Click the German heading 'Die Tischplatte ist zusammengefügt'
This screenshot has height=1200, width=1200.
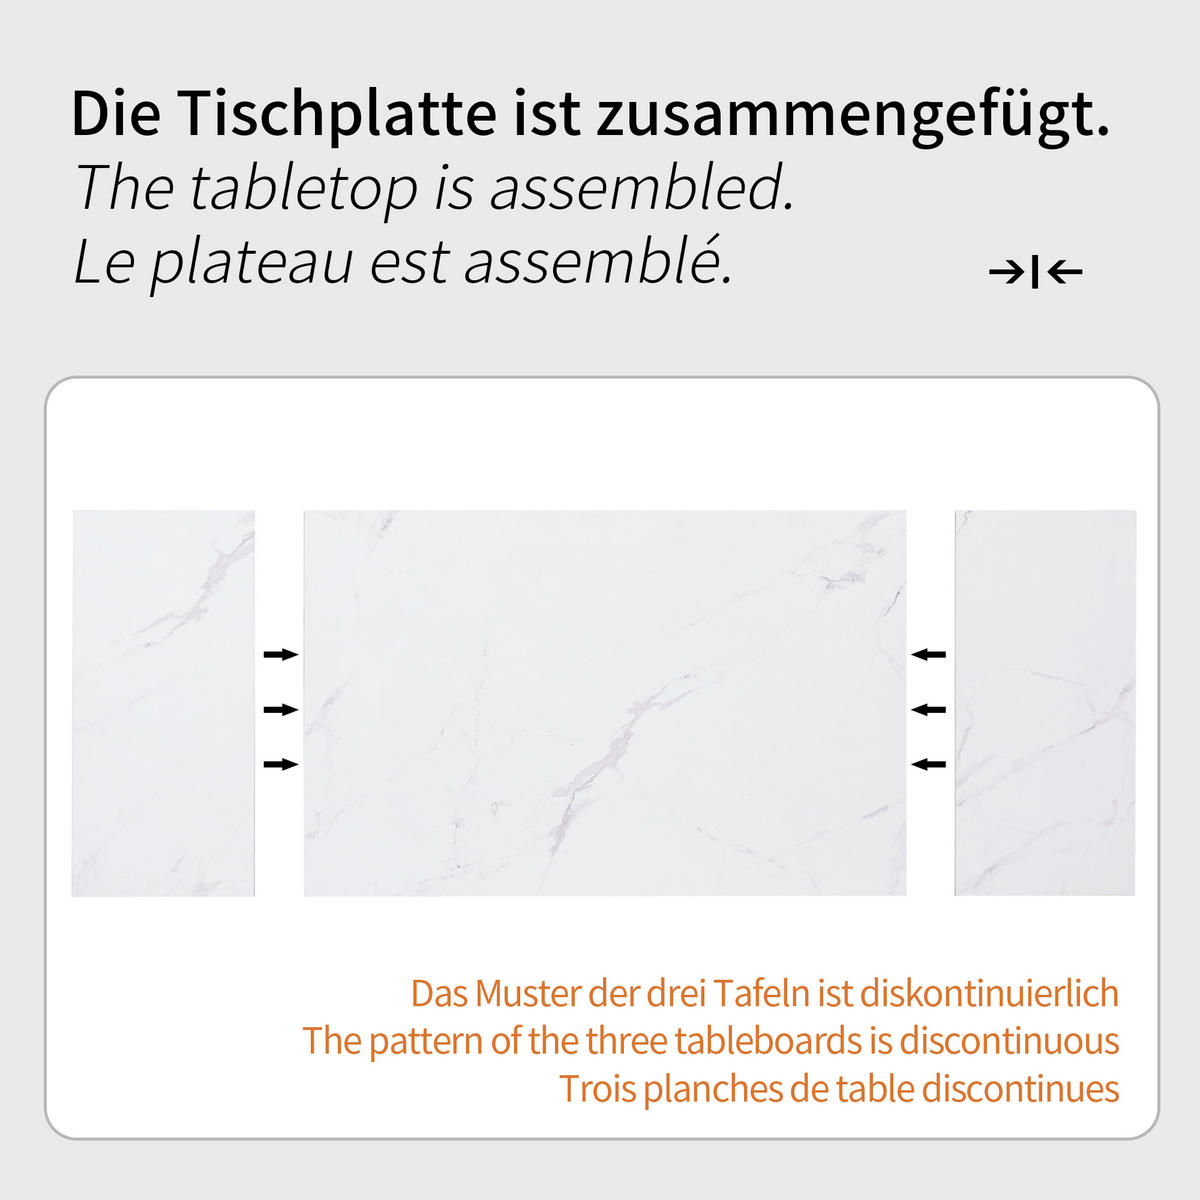590,116
